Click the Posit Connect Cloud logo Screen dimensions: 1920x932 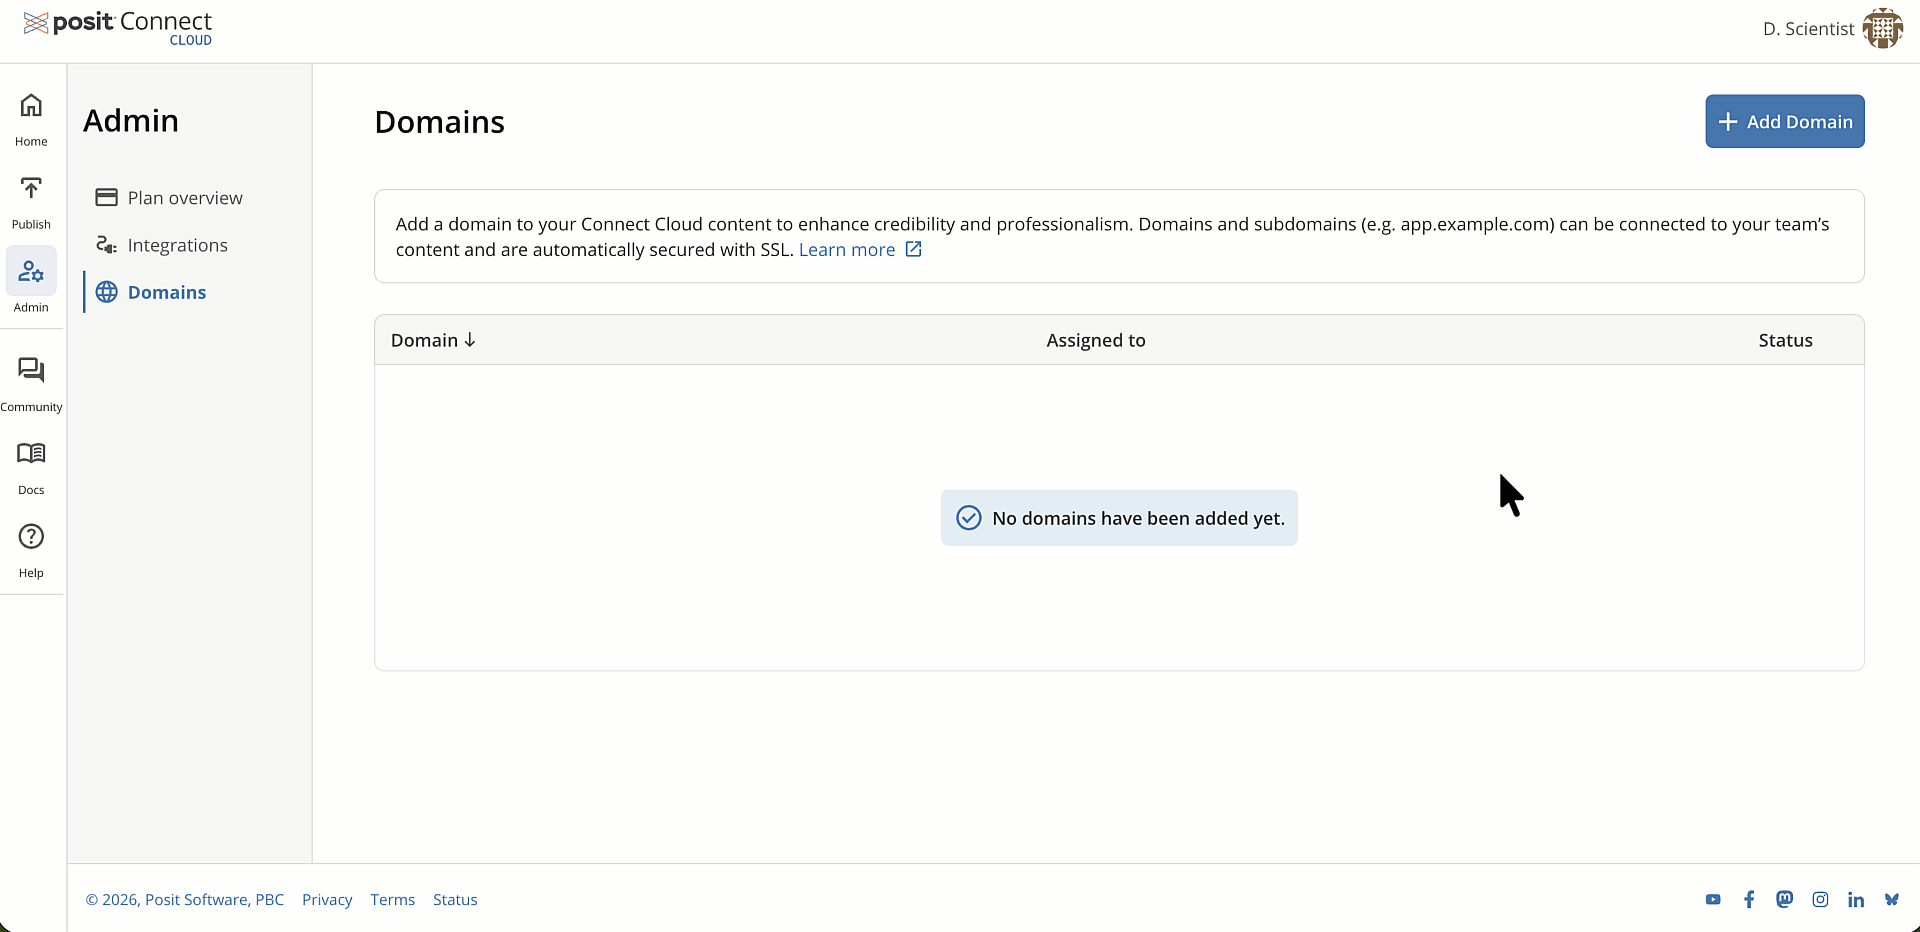click(118, 27)
